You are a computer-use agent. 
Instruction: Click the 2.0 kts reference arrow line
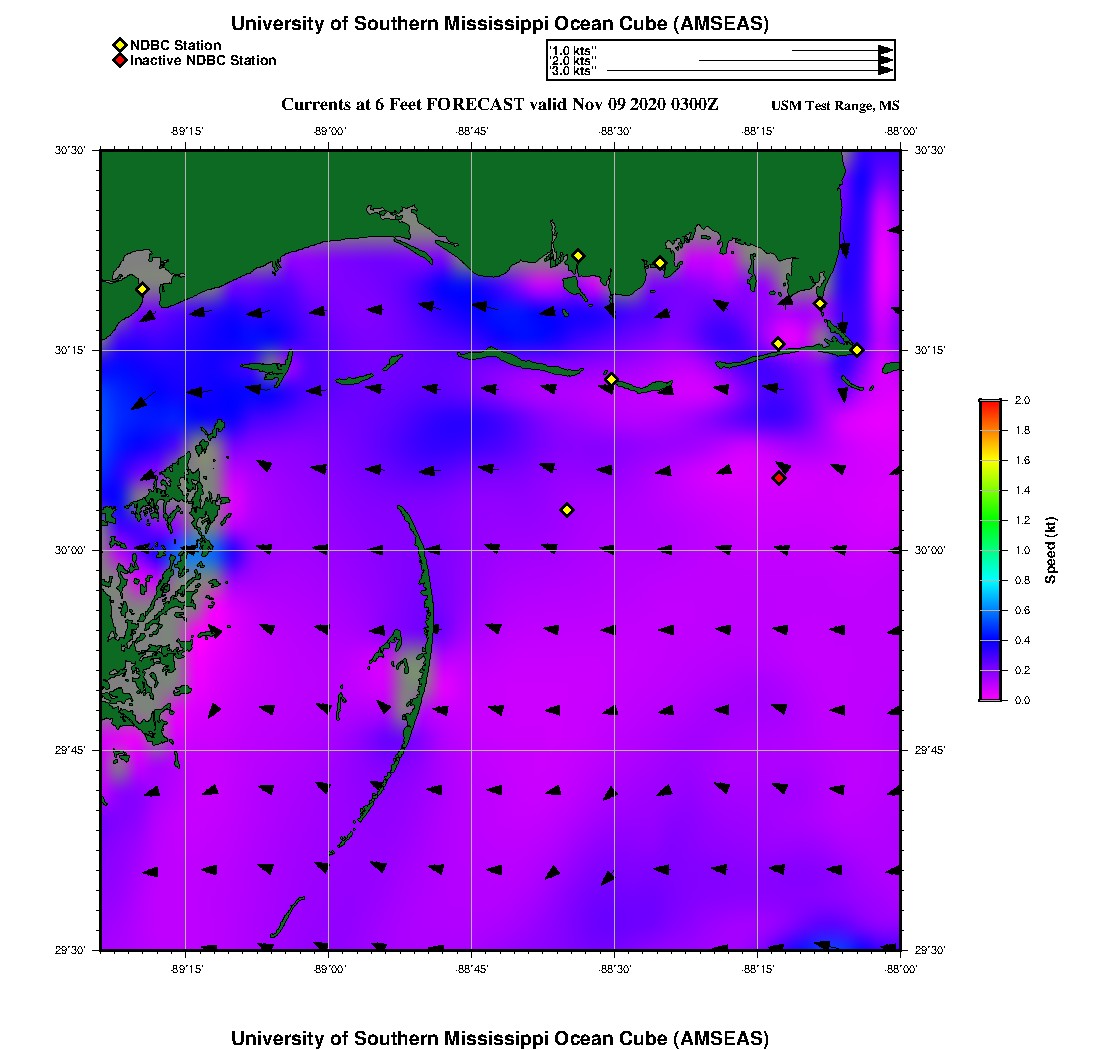click(x=788, y=60)
